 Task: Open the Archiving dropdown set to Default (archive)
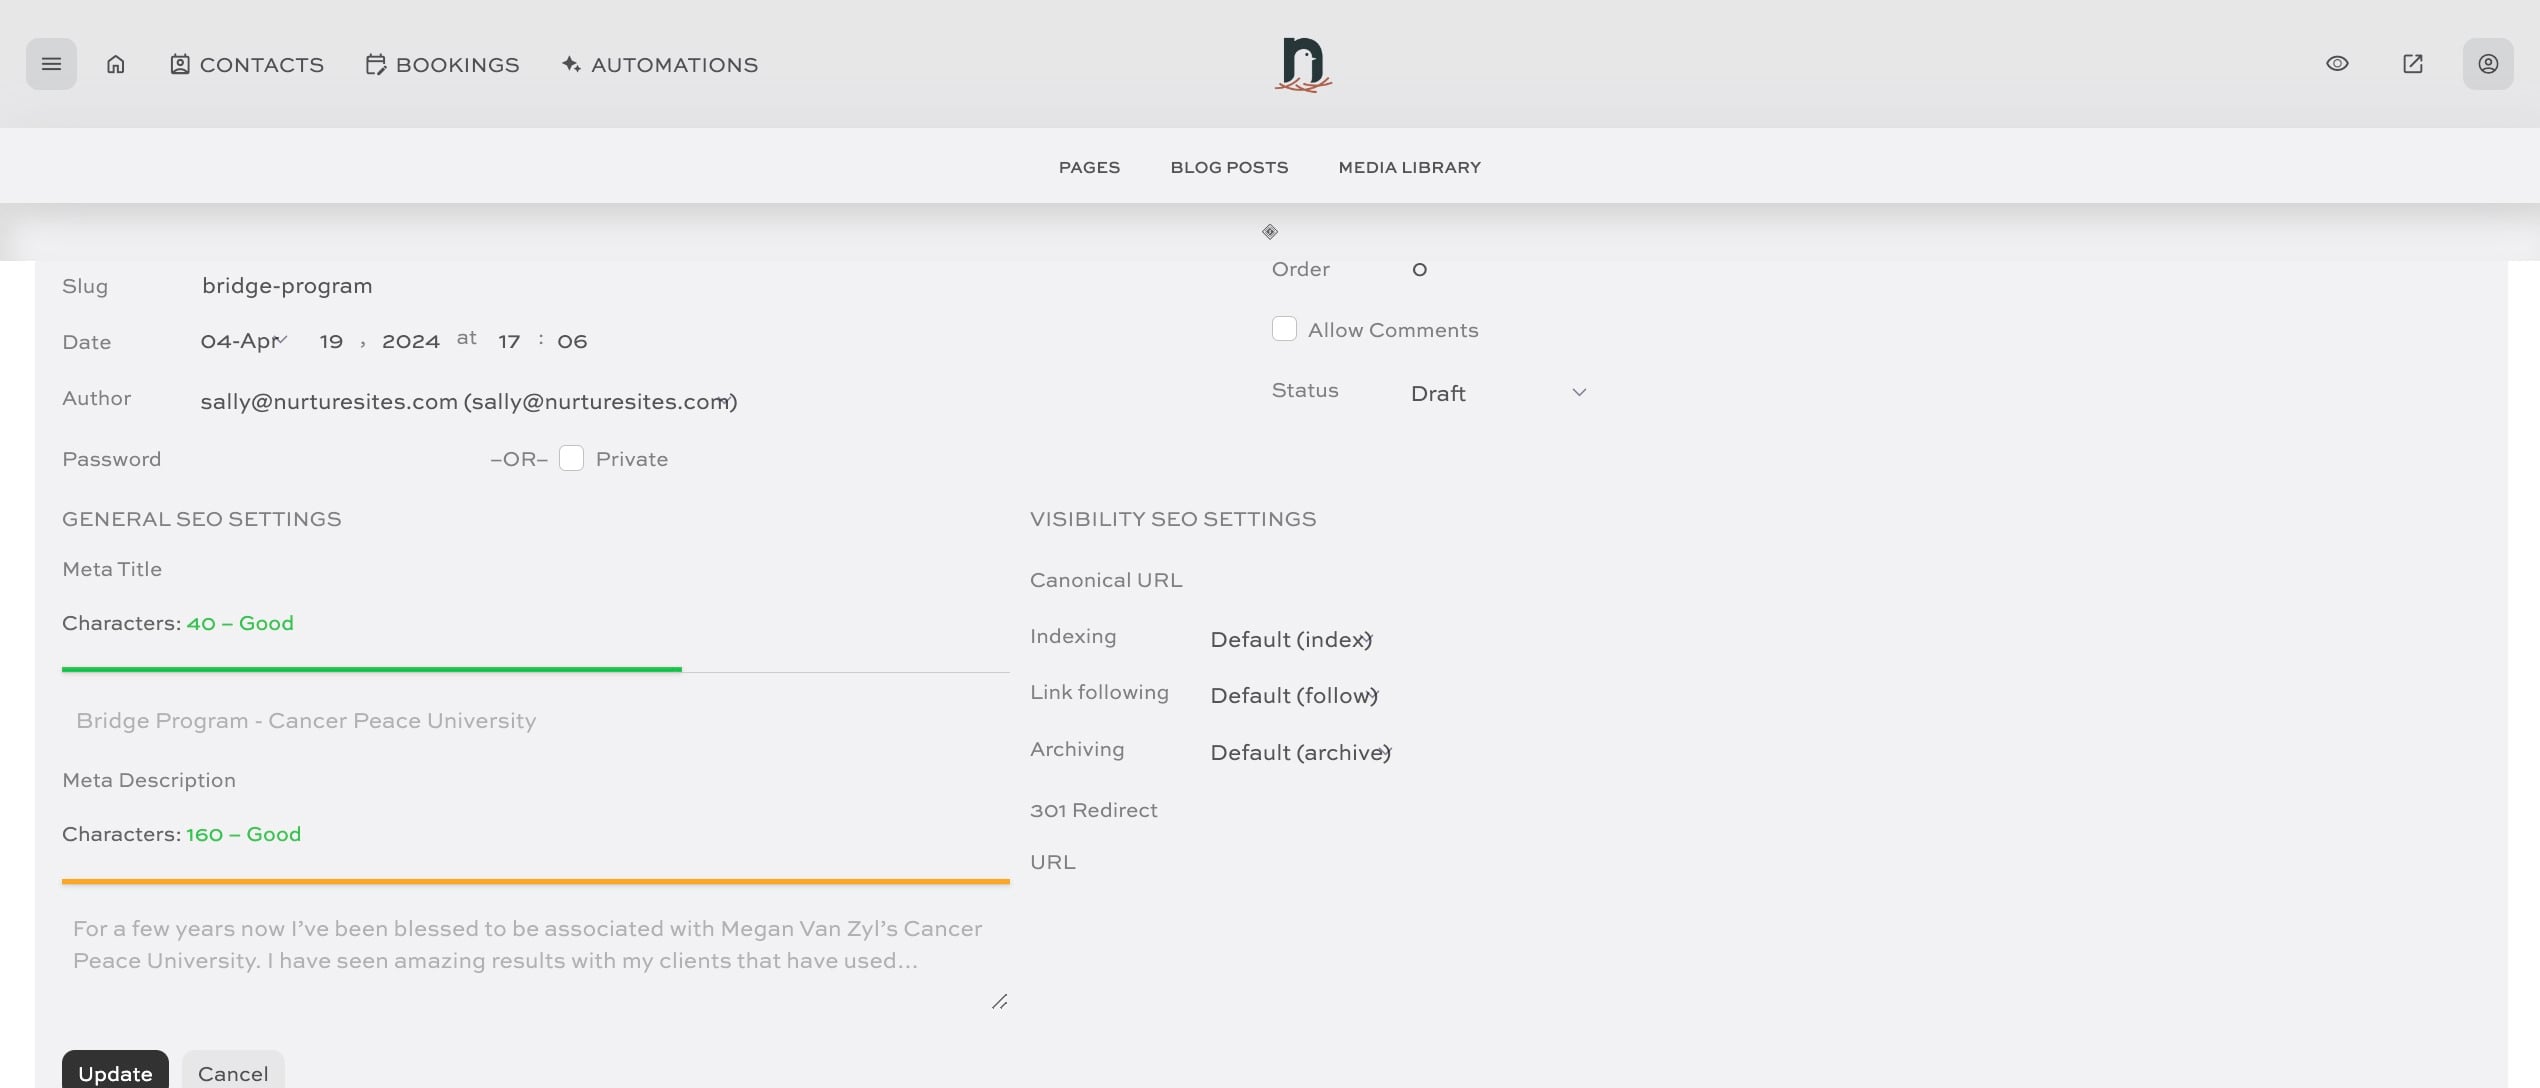[x=1299, y=752]
